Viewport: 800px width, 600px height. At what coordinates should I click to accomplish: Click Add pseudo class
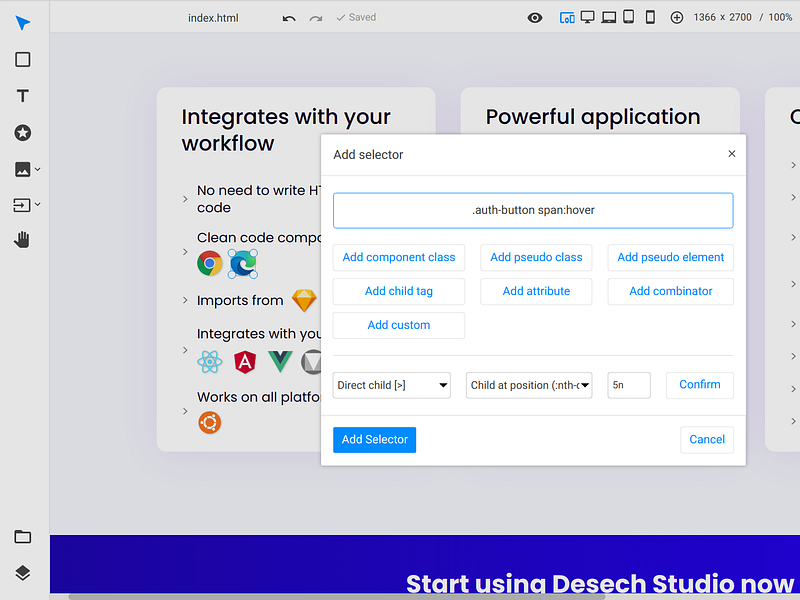click(536, 257)
